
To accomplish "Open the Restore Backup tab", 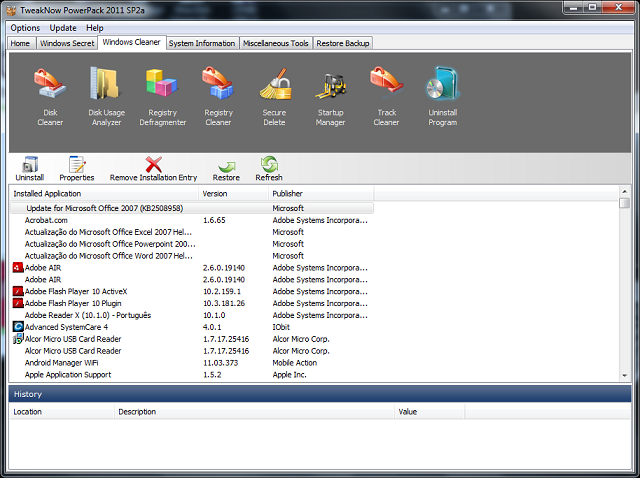I will pos(343,43).
